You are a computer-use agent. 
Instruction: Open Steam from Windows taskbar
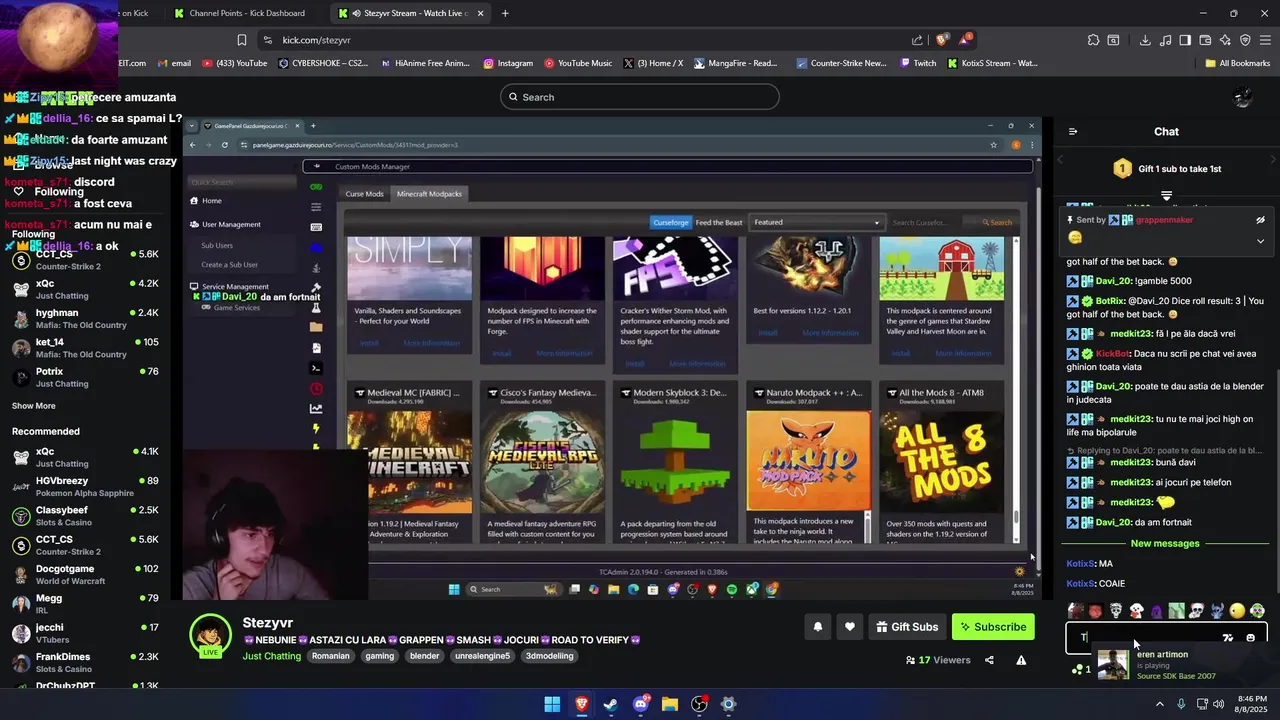pos(611,704)
